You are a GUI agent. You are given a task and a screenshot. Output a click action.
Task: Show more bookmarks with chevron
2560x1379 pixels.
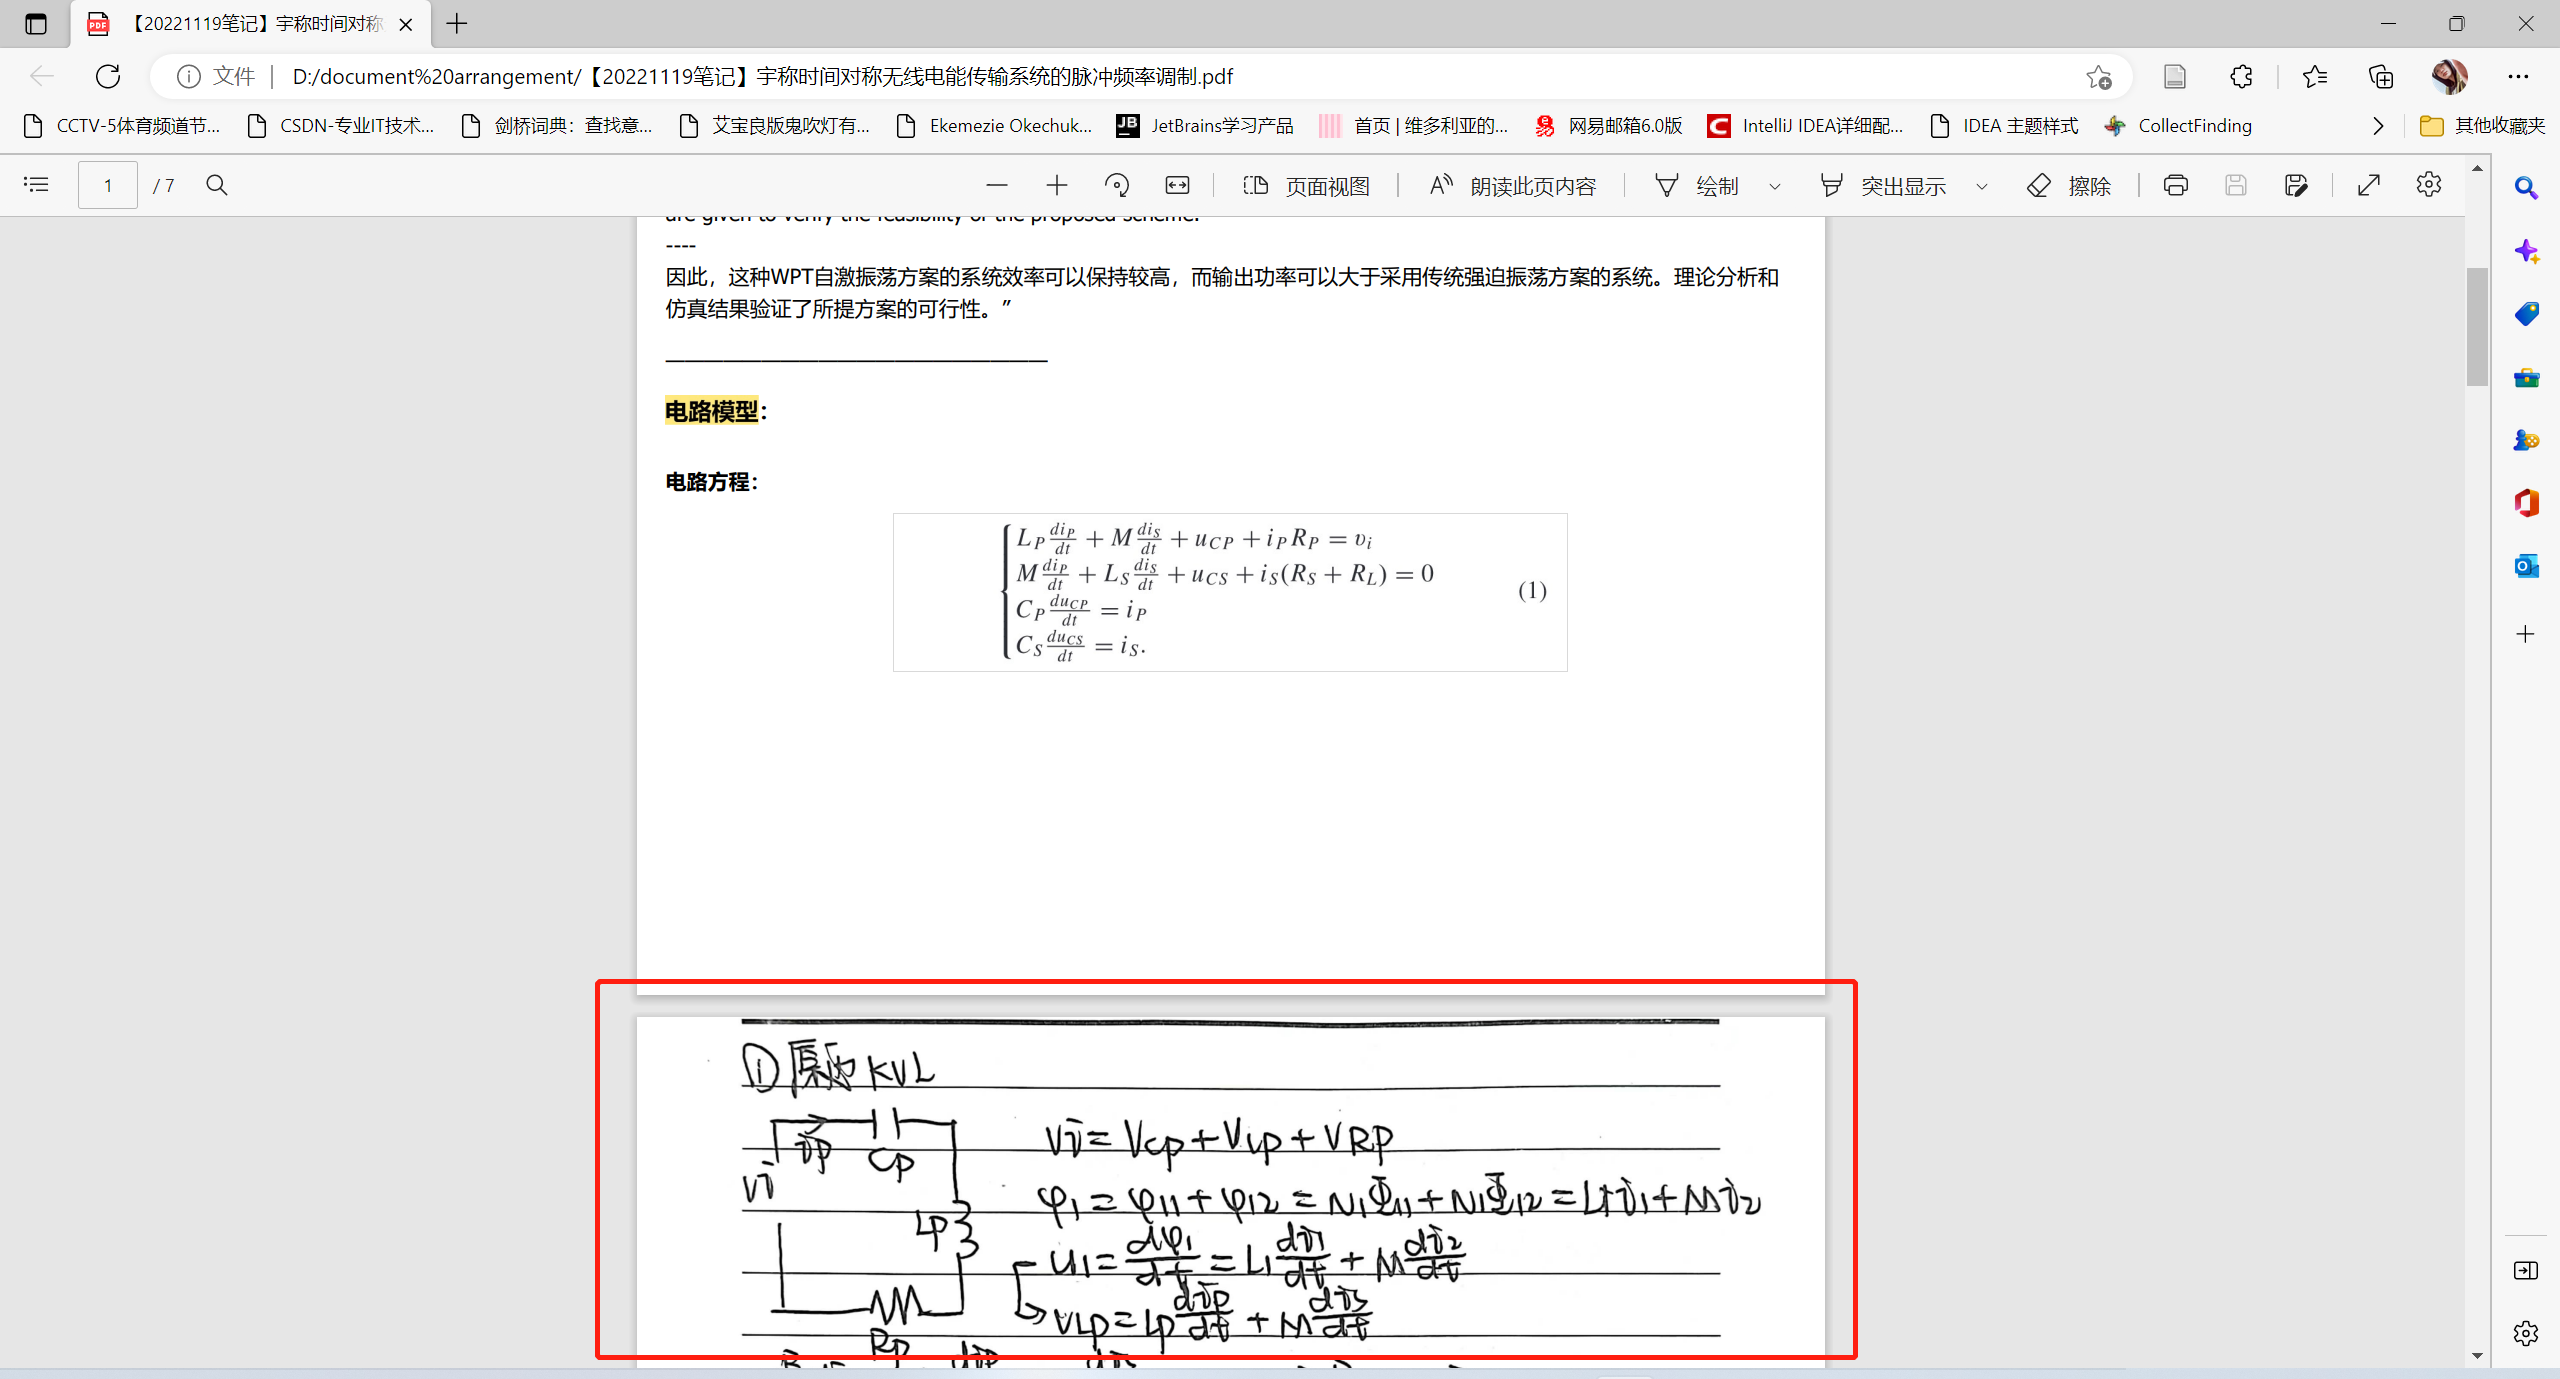point(2378,126)
